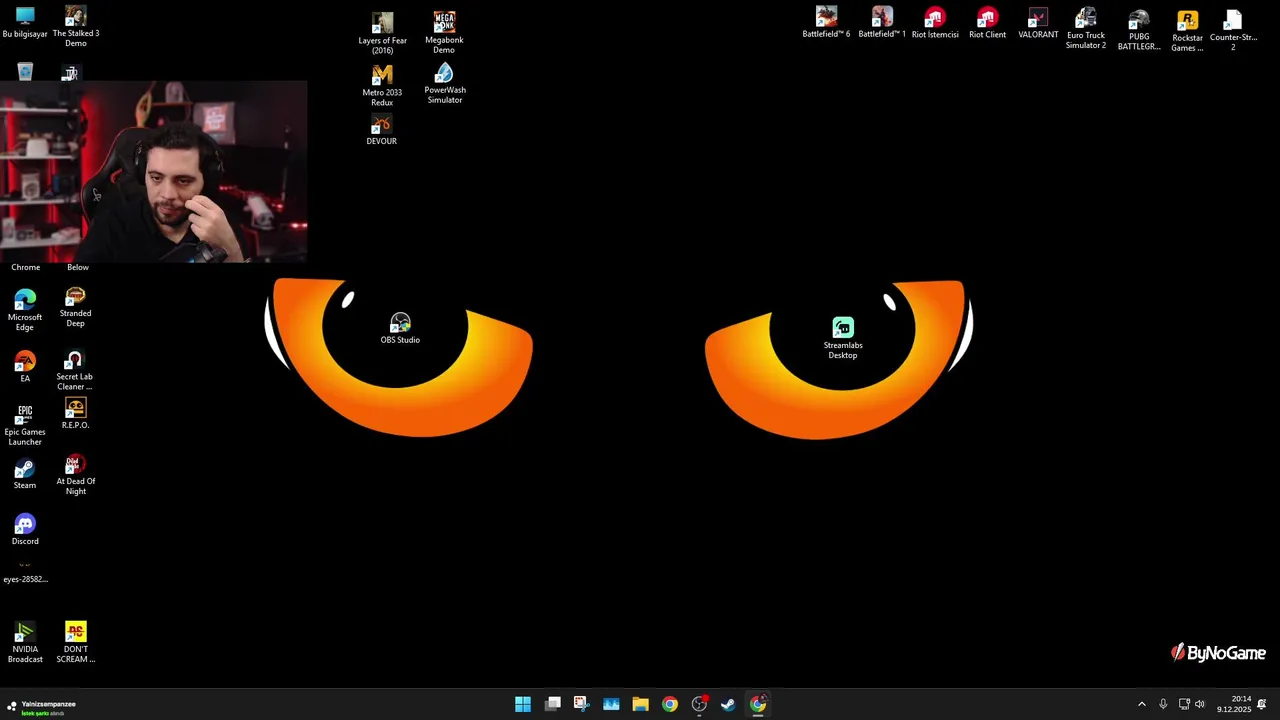Launch R.E.P.O. game shortcut

[75, 414]
